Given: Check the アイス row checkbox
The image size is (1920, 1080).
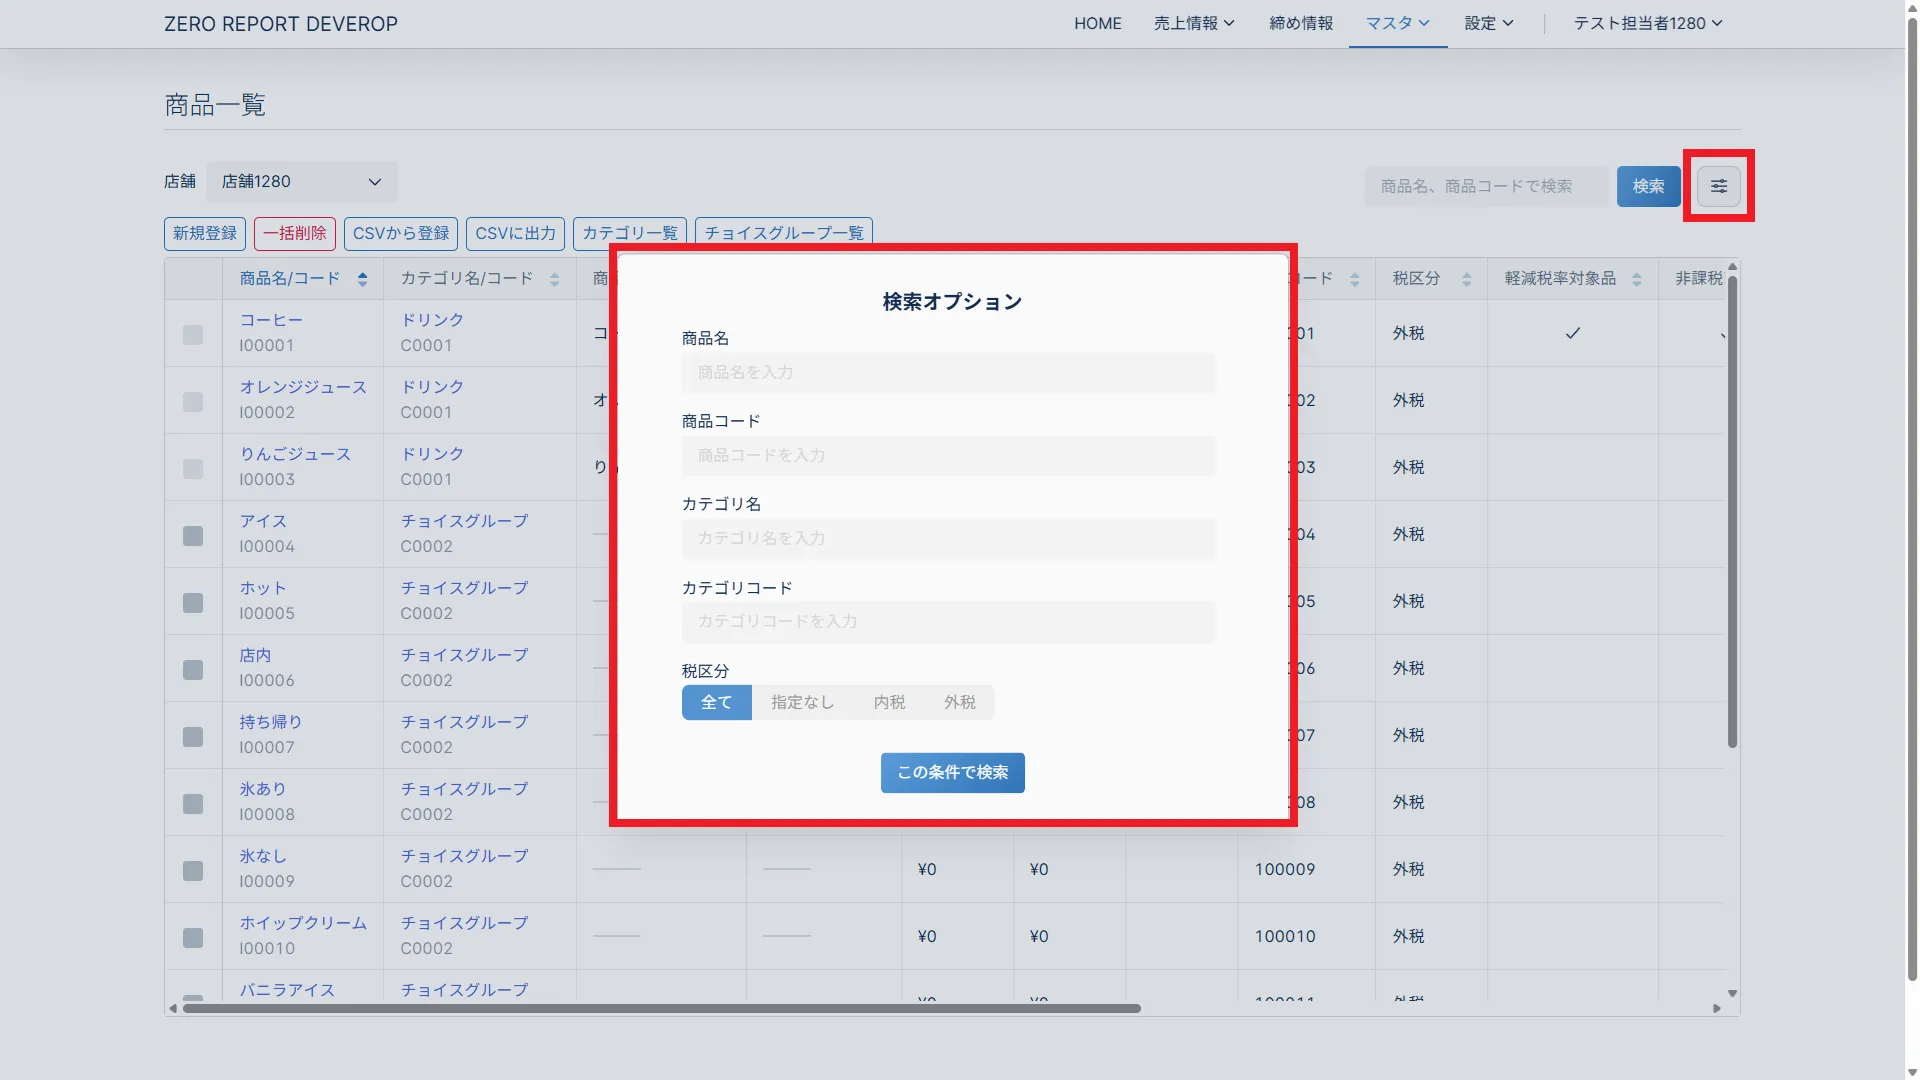Looking at the screenshot, I should click(193, 535).
